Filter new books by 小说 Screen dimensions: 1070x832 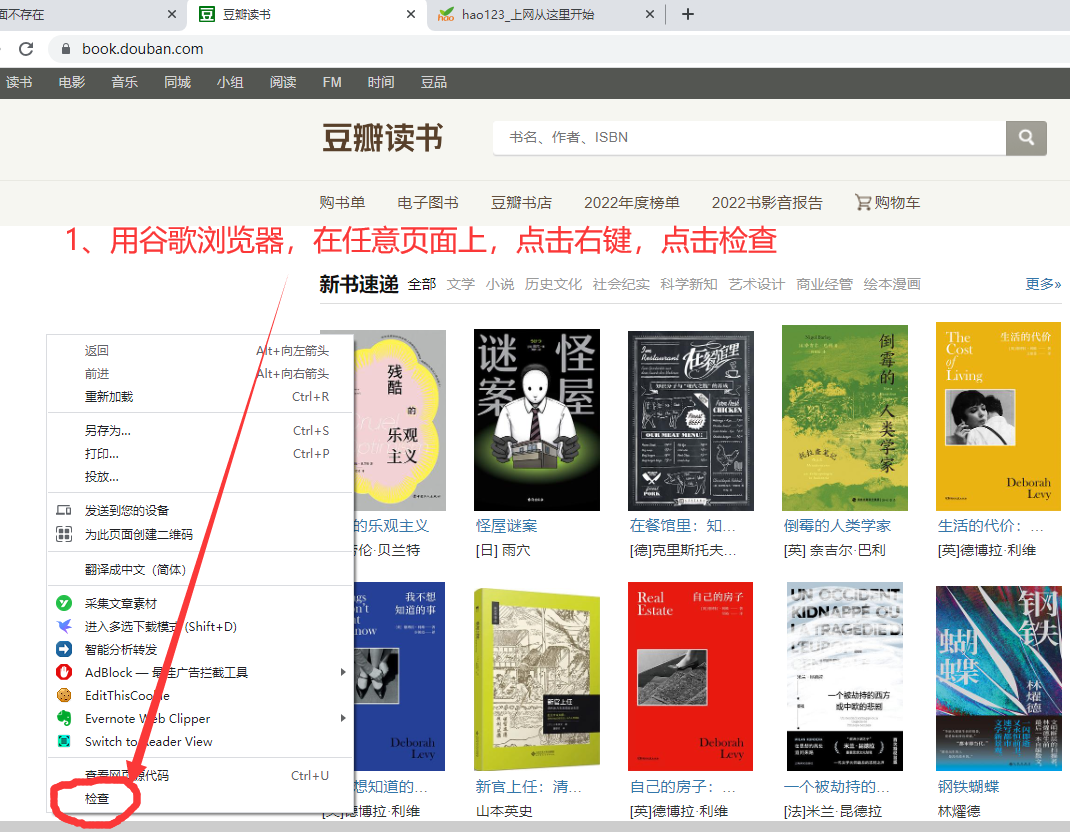500,284
